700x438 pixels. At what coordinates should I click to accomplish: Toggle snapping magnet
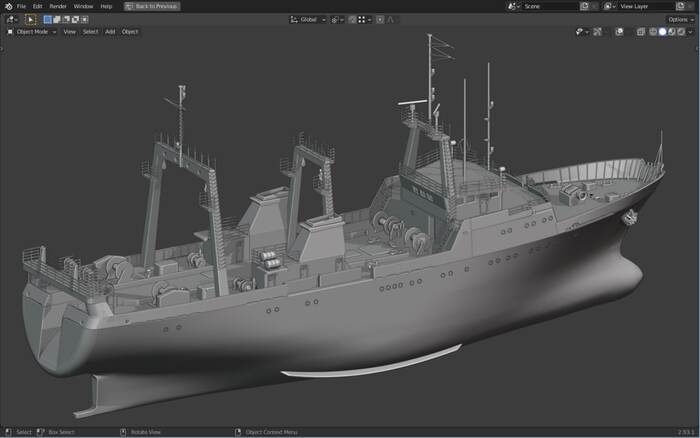tap(353, 19)
